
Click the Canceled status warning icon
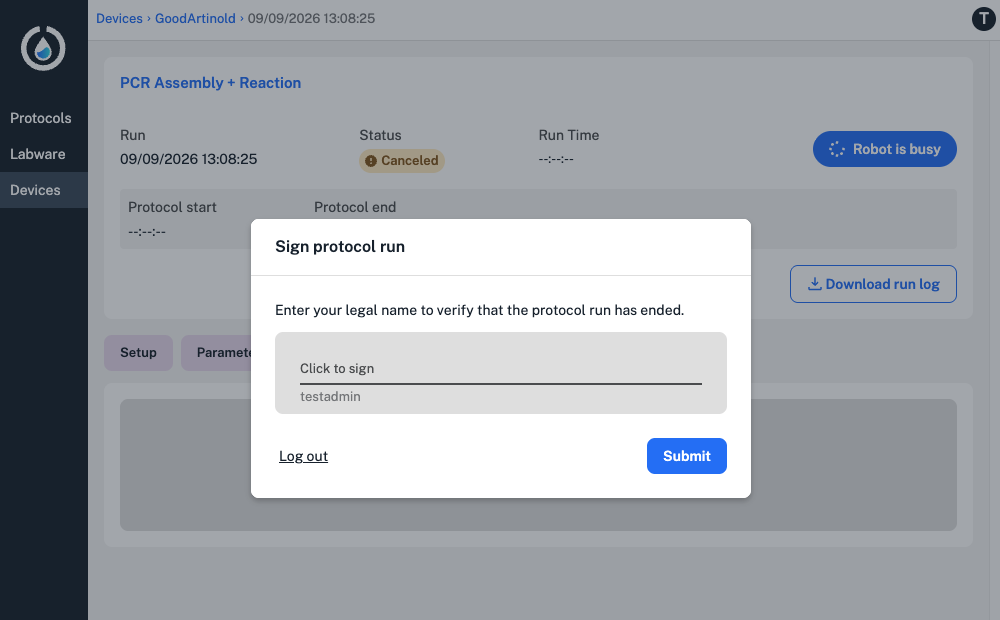(371, 161)
